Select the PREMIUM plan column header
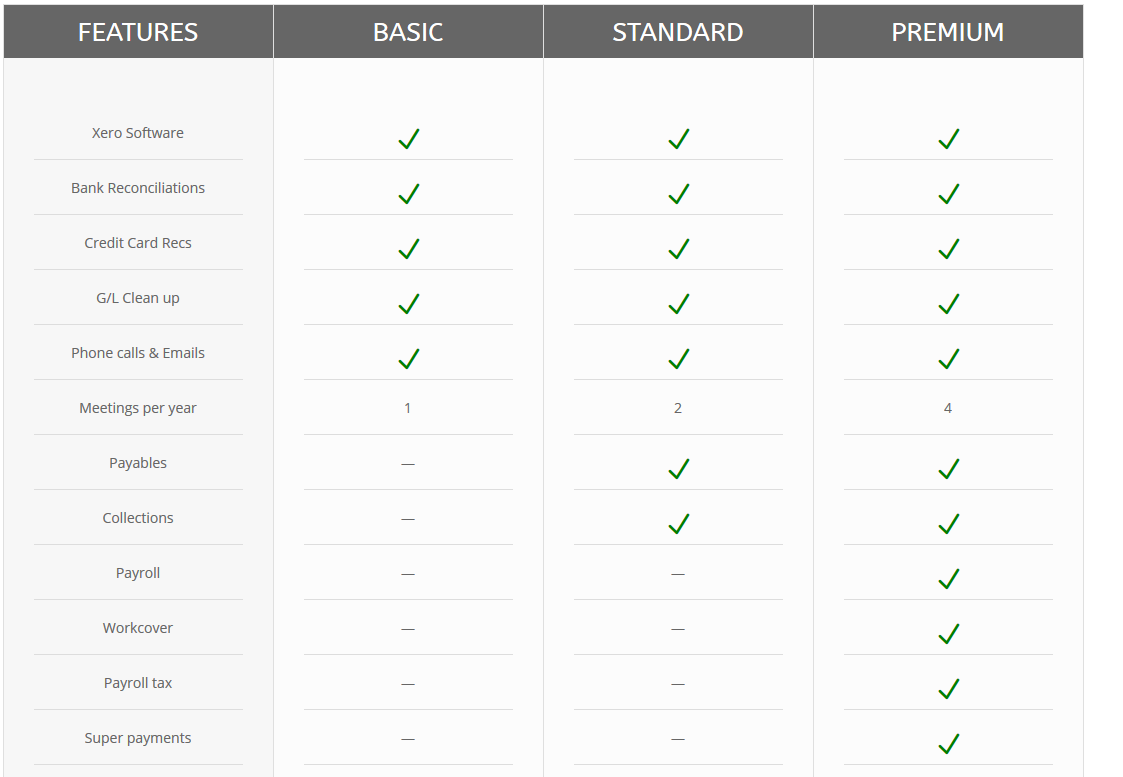The height and width of the screenshot is (777, 1123). coord(948,32)
